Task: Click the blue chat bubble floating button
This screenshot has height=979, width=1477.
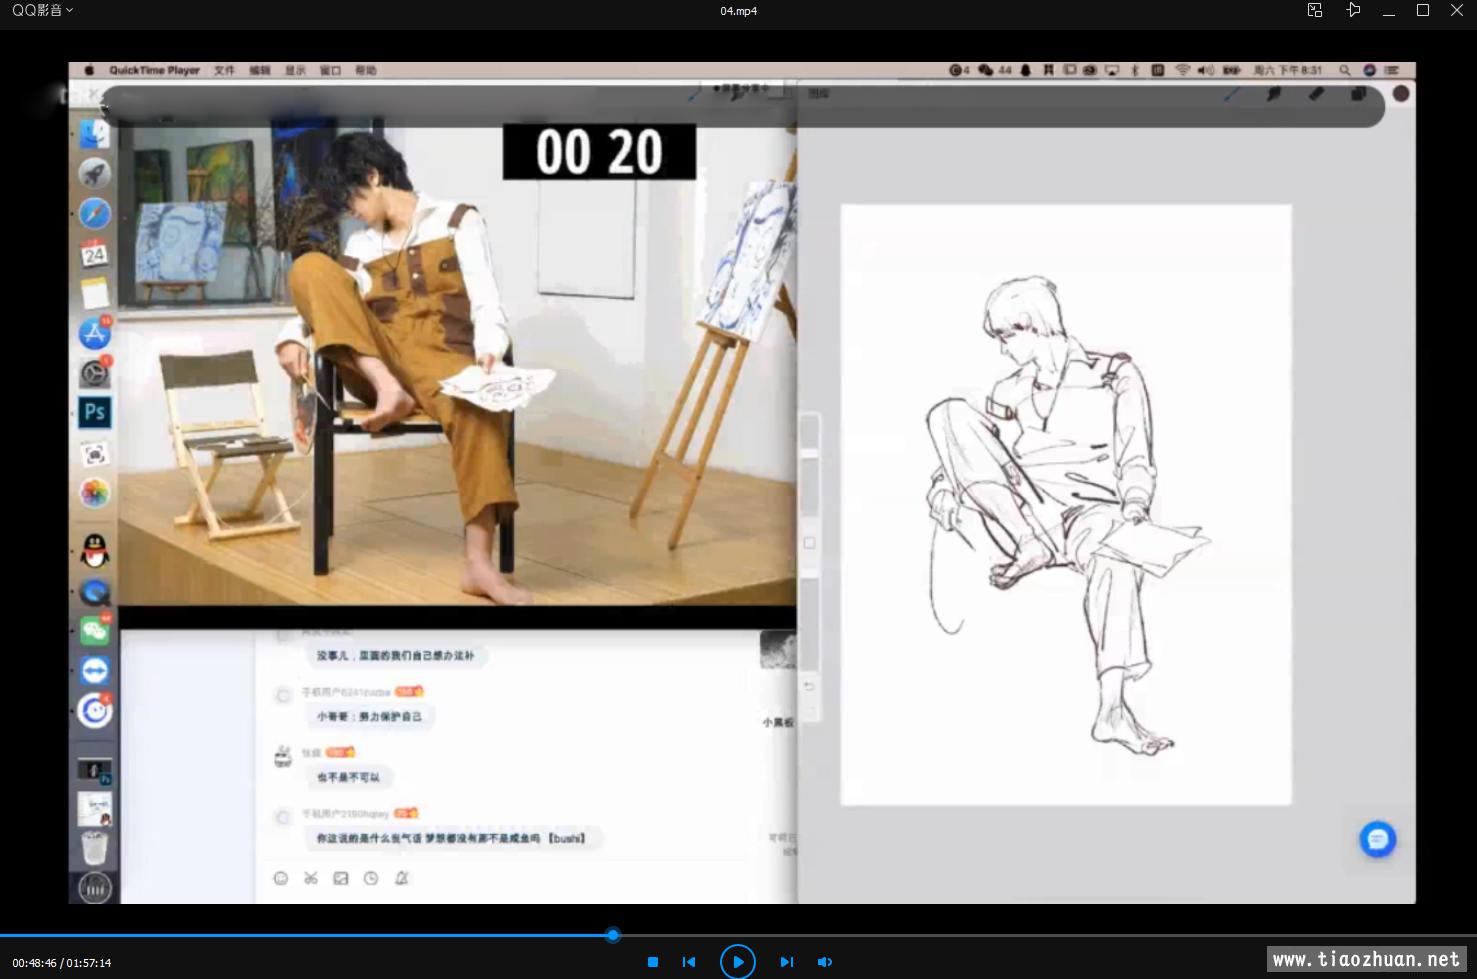Action: click(x=1377, y=839)
